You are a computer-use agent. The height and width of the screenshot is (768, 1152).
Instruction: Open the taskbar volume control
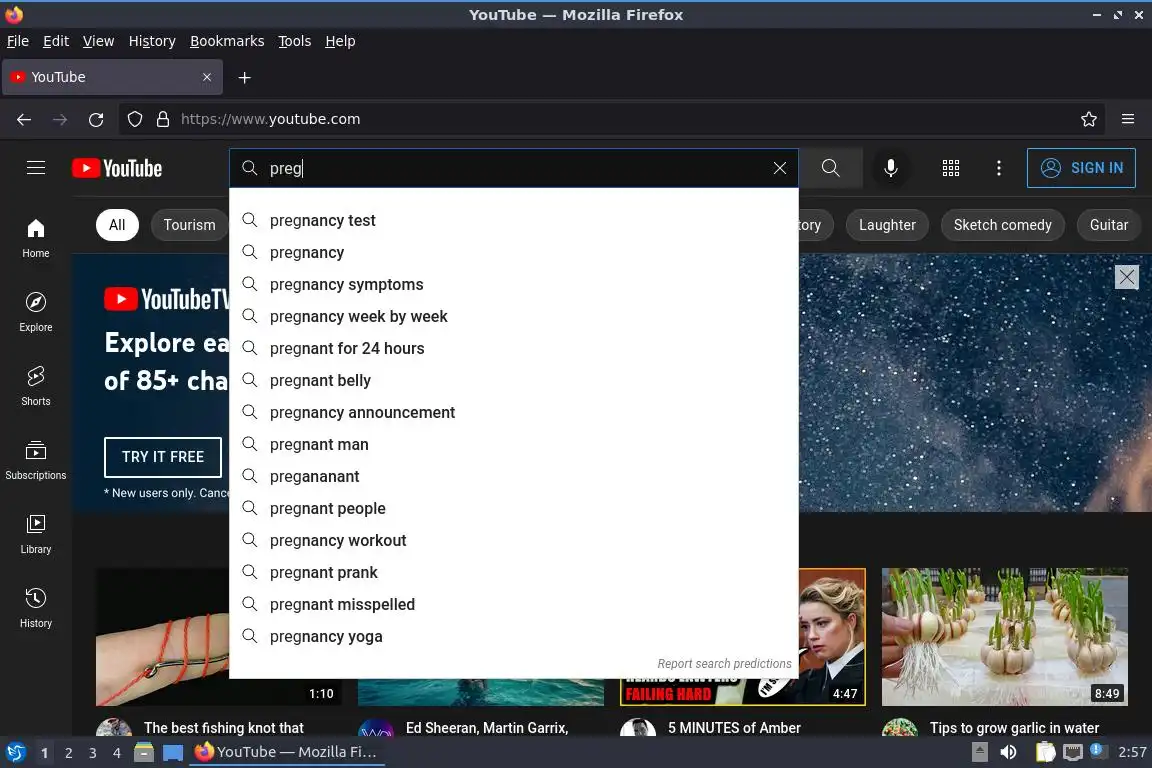(1008, 752)
